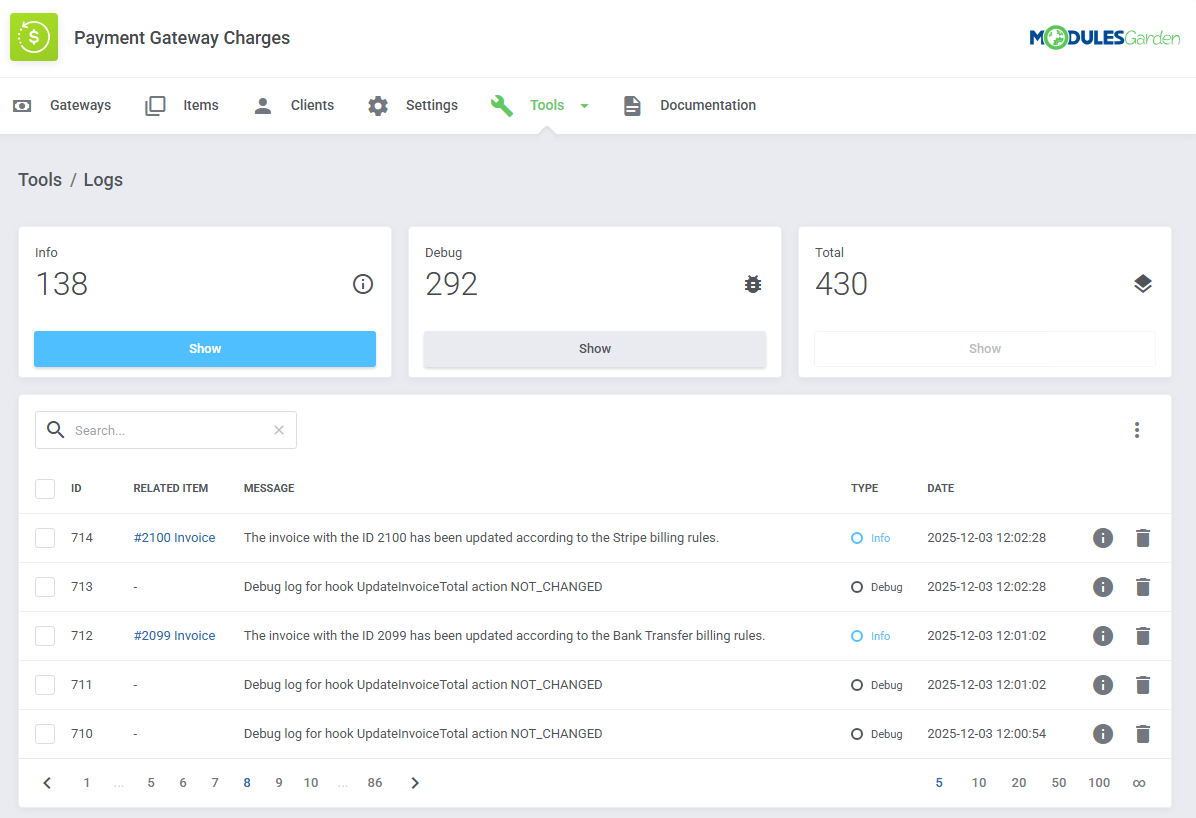Image resolution: width=1196 pixels, height=818 pixels.
Task: Set page size to 50 entries
Action: [x=1058, y=783]
